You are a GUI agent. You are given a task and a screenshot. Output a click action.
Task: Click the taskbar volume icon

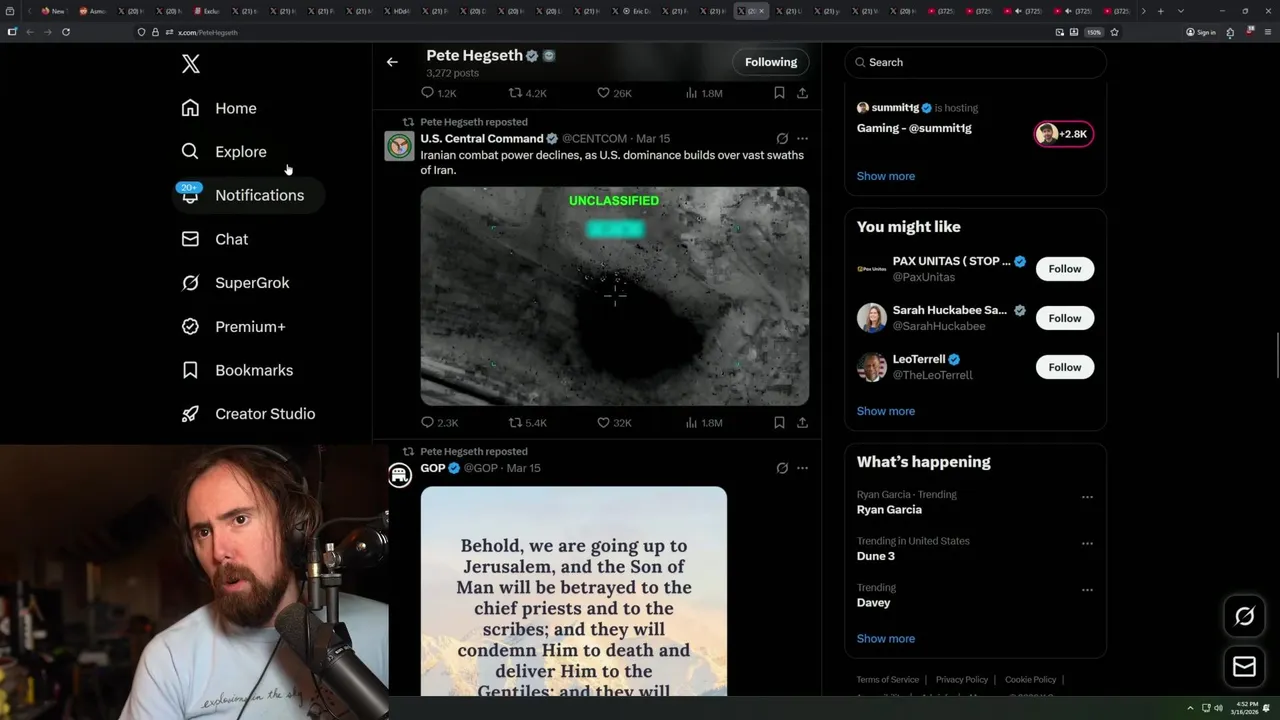click(x=1218, y=708)
